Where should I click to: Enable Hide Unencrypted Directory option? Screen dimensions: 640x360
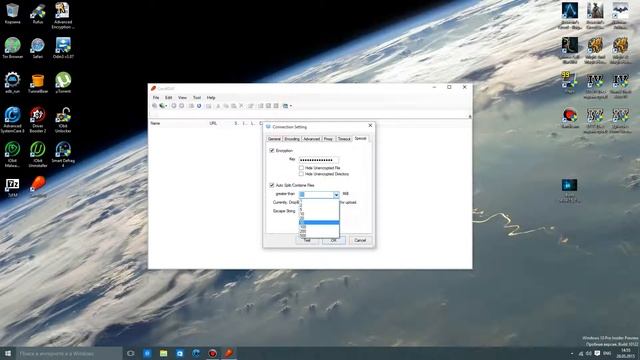tap(301, 174)
